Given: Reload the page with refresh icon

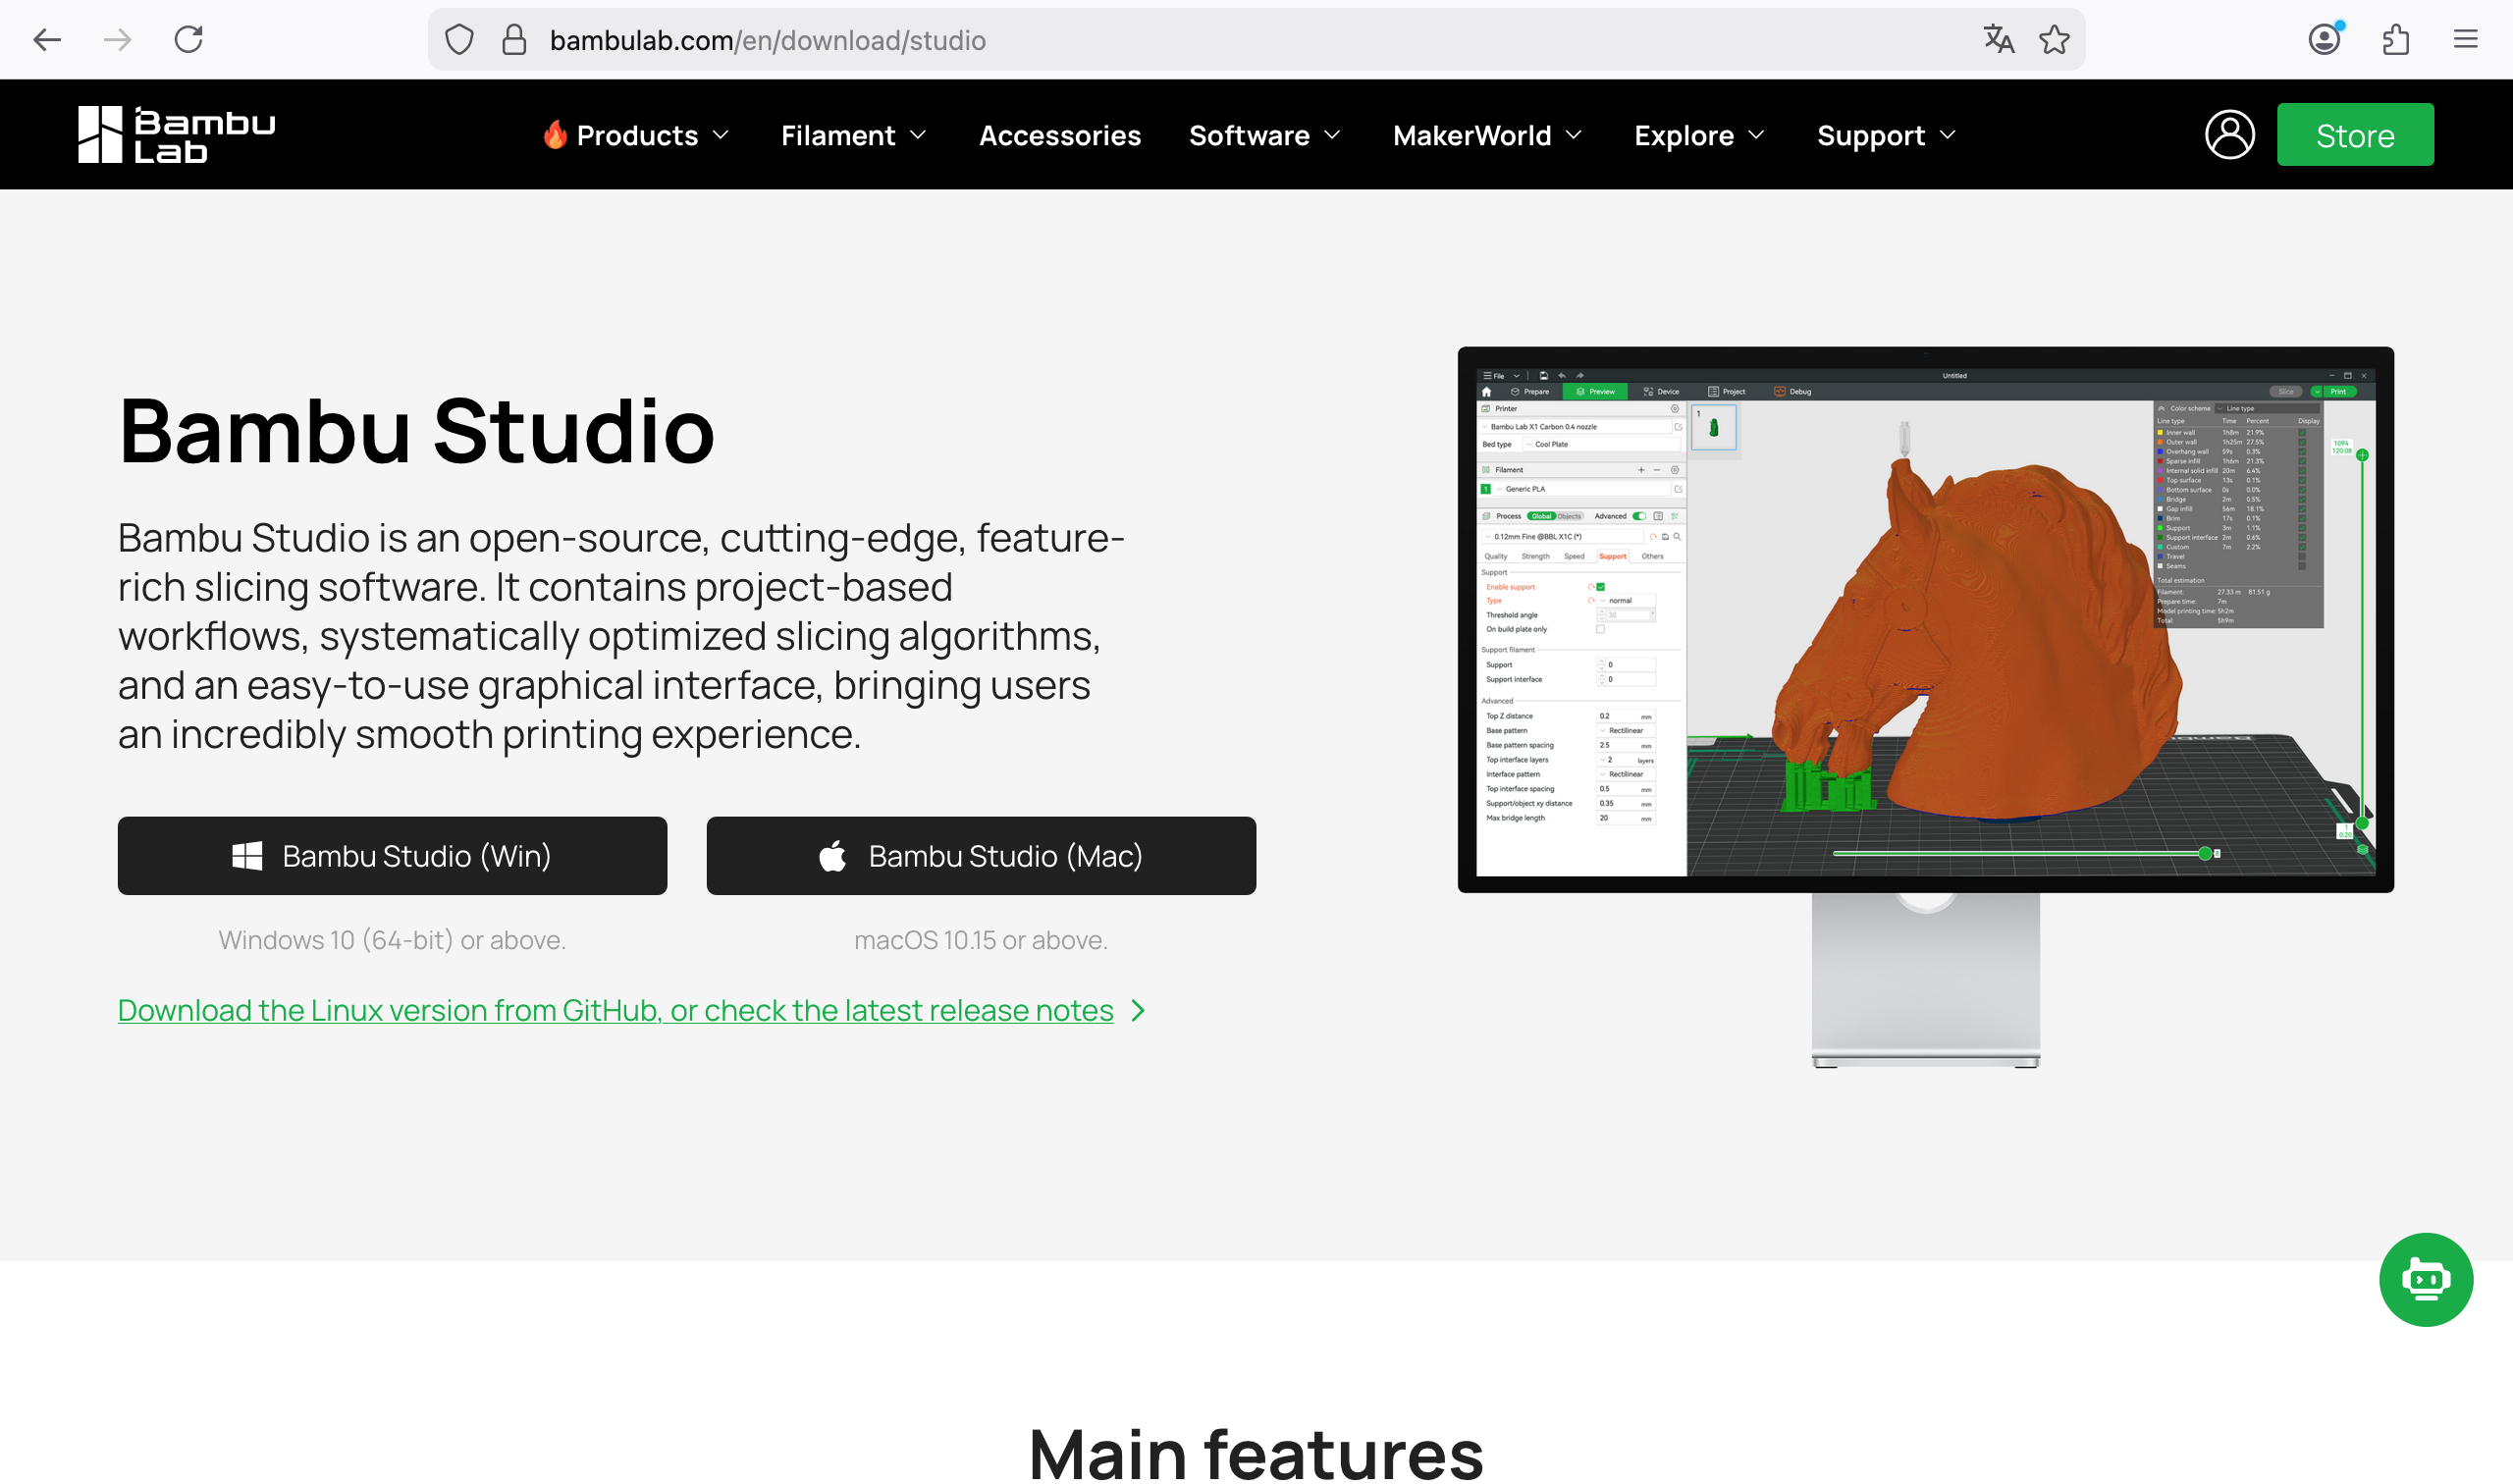Looking at the screenshot, I should click(189, 40).
